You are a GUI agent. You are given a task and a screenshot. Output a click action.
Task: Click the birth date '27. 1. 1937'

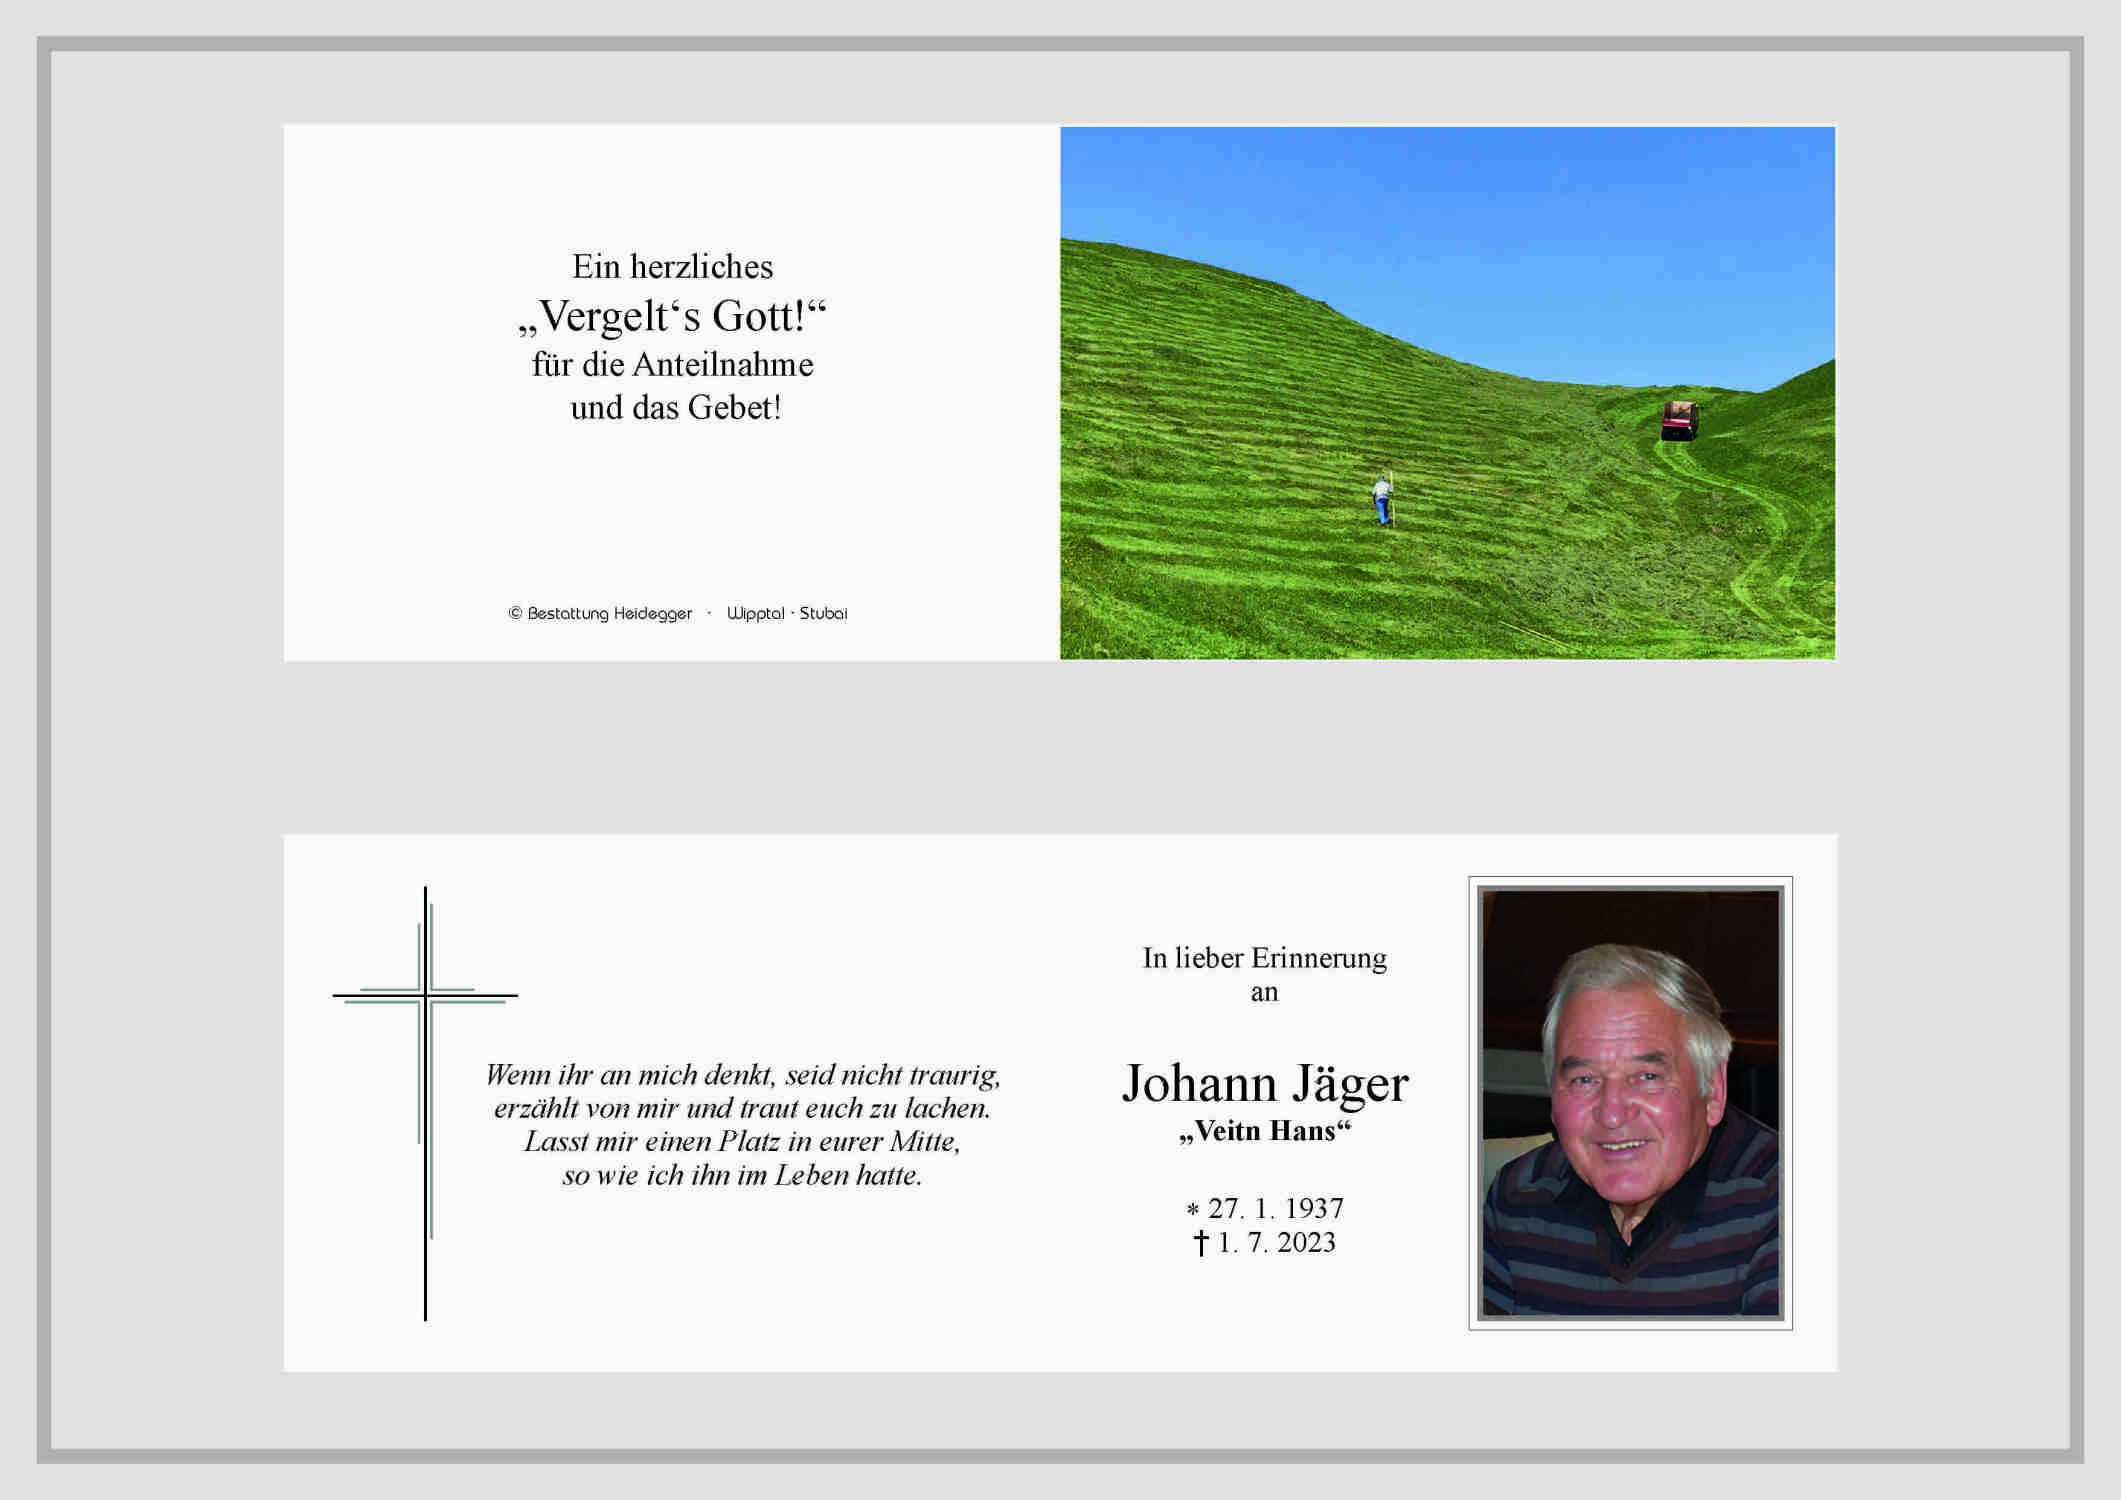coord(1275,1208)
